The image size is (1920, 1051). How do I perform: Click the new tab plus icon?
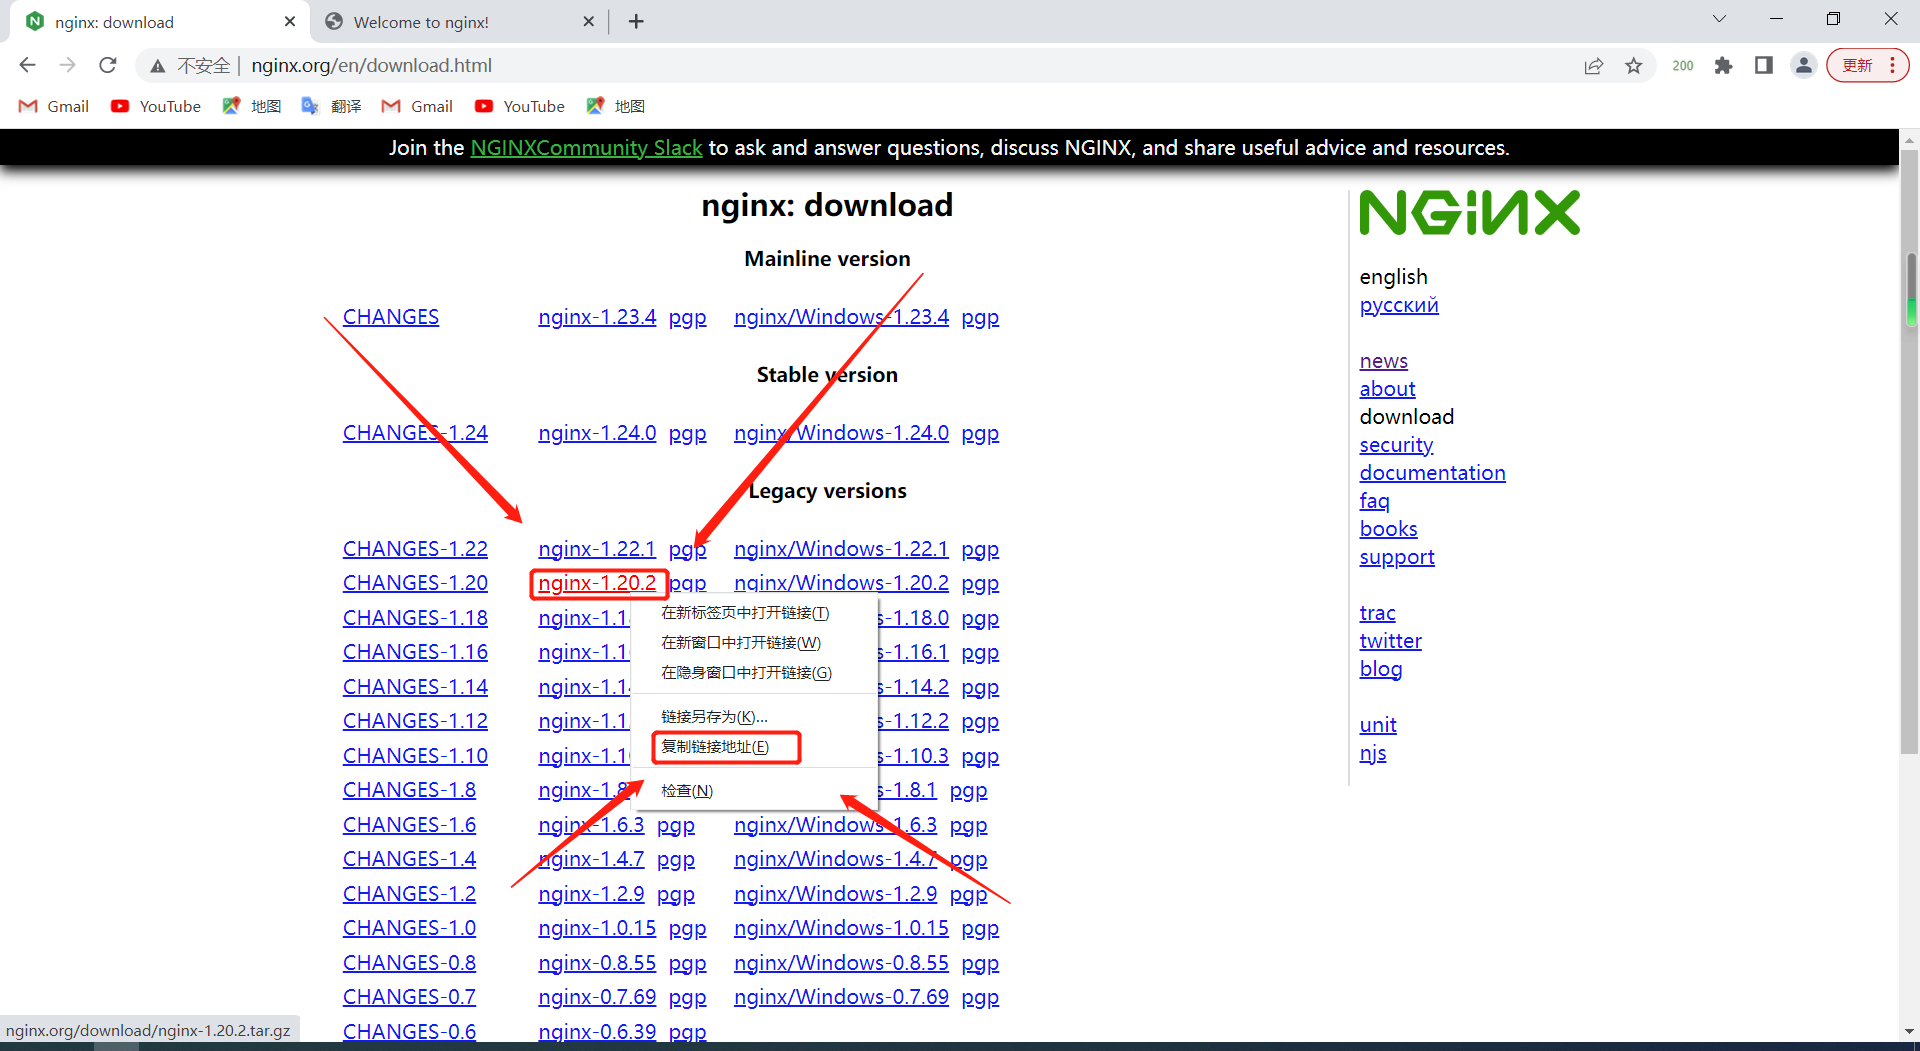click(636, 21)
